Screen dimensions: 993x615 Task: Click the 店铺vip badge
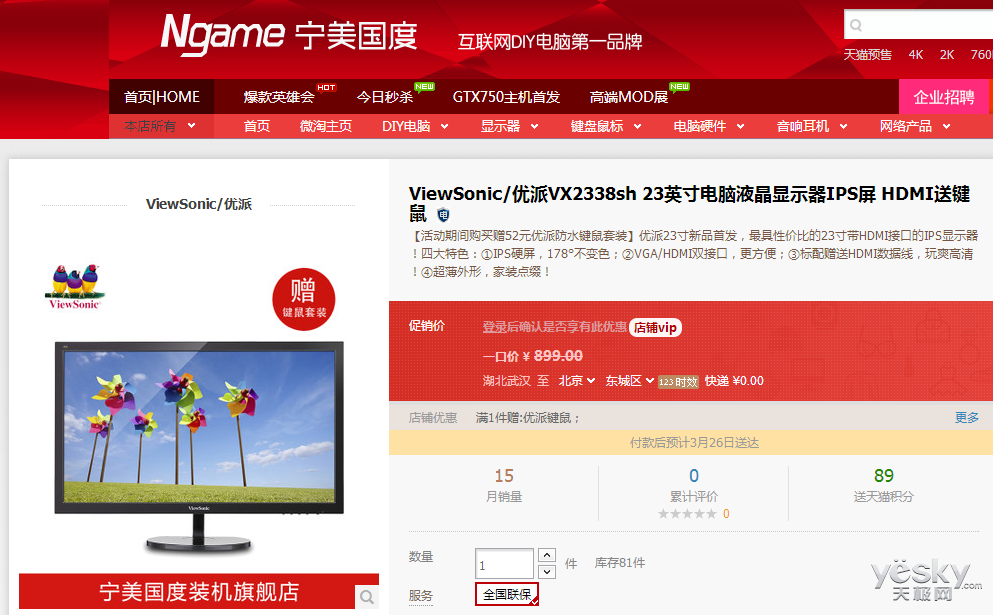click(x=655, y=327)
